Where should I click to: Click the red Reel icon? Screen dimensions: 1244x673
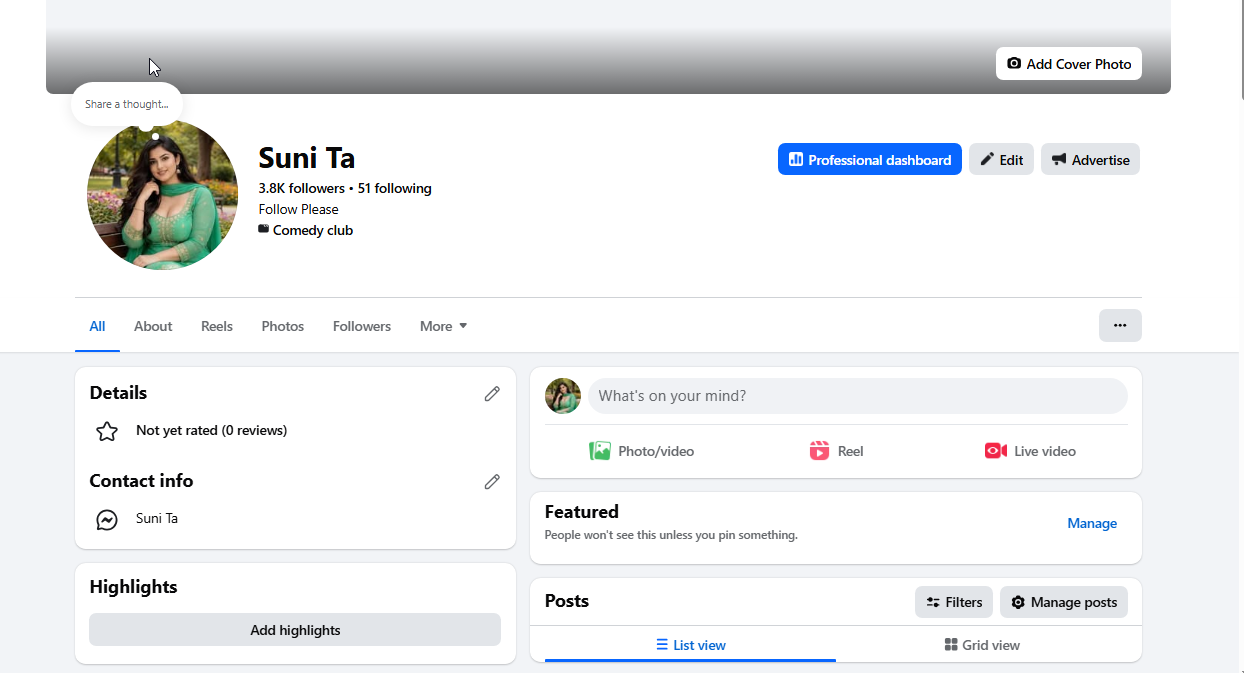point(820,451)
